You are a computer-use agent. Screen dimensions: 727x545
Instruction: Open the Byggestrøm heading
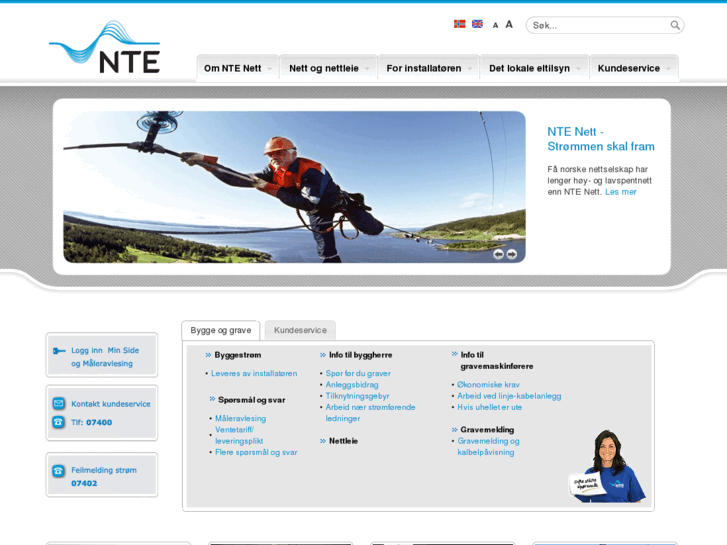pos(237,355)
